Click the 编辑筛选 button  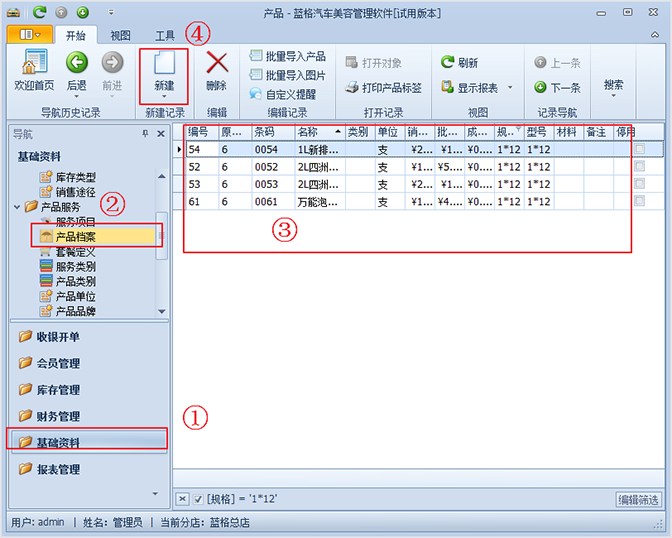pos(638,499)
